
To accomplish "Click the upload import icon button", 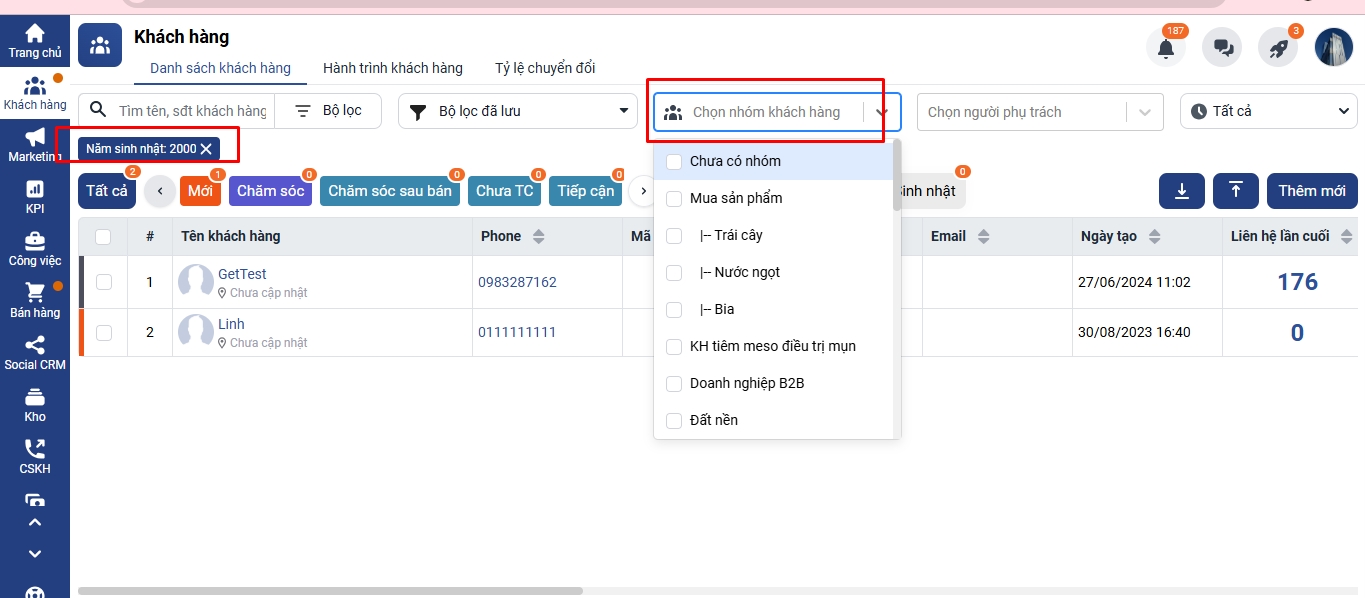I will coord(1235,191).
